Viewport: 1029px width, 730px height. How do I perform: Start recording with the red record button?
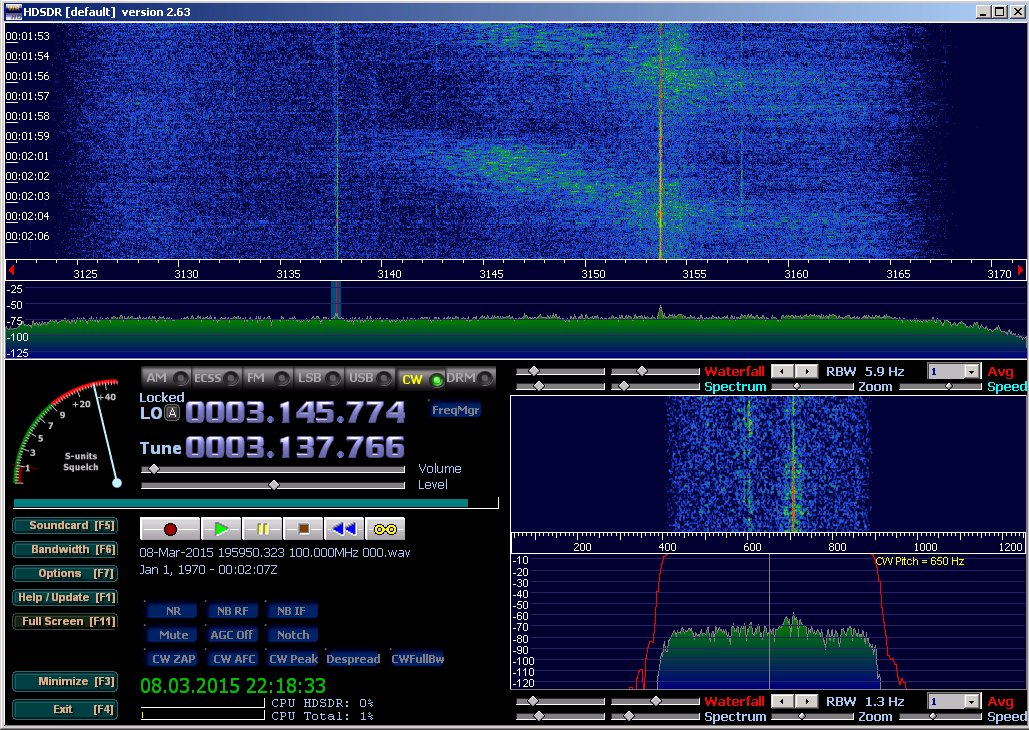(170, 528)
